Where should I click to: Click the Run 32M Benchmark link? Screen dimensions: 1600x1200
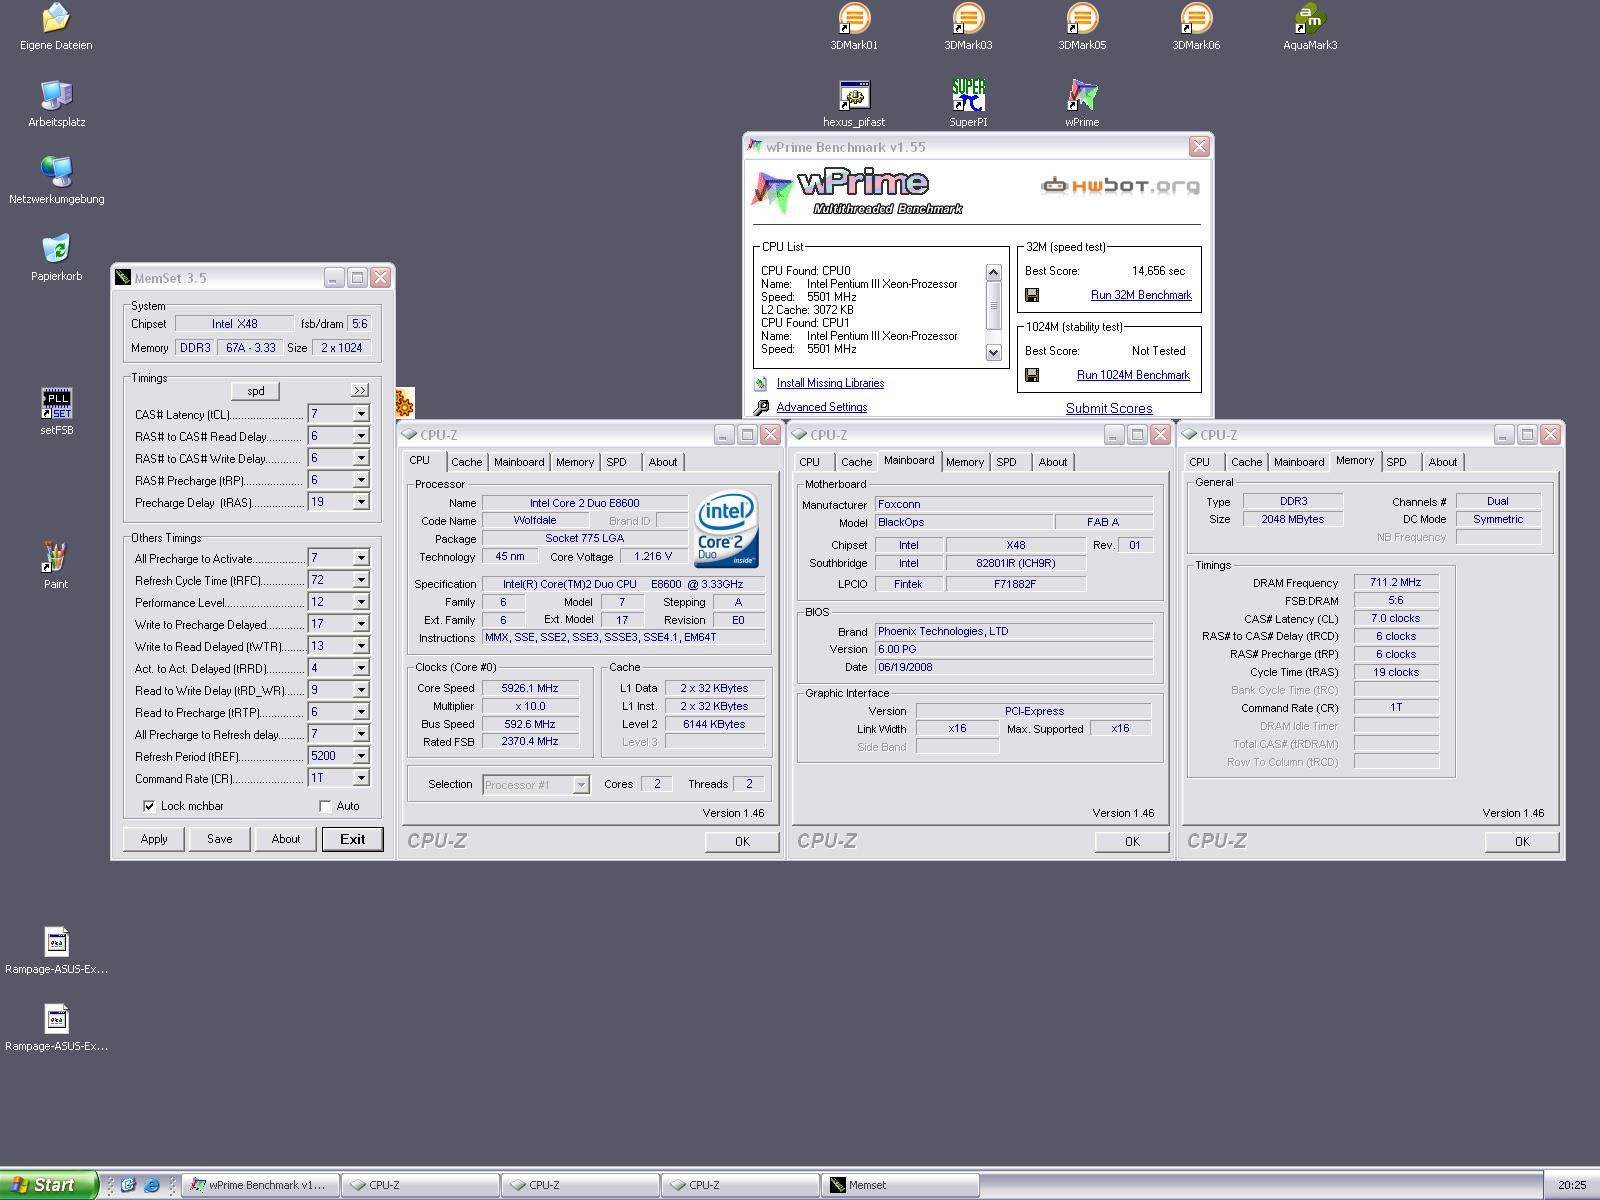coord(1140,295)
